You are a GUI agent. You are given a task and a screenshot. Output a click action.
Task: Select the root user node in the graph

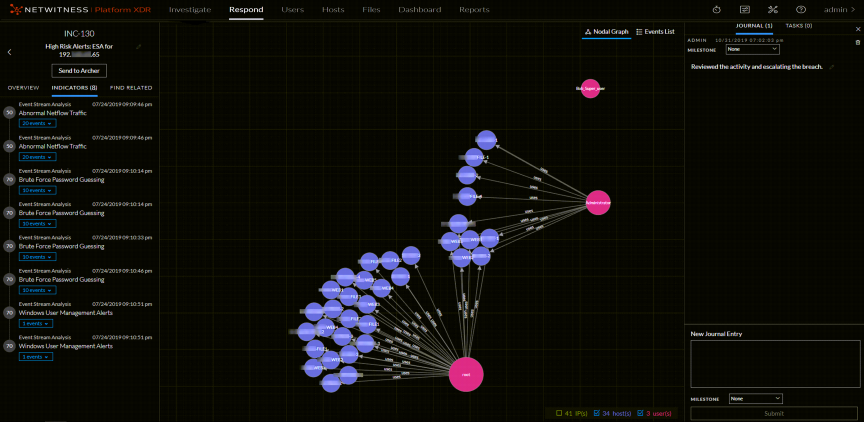pyautogui.click(x=466, y=374)
